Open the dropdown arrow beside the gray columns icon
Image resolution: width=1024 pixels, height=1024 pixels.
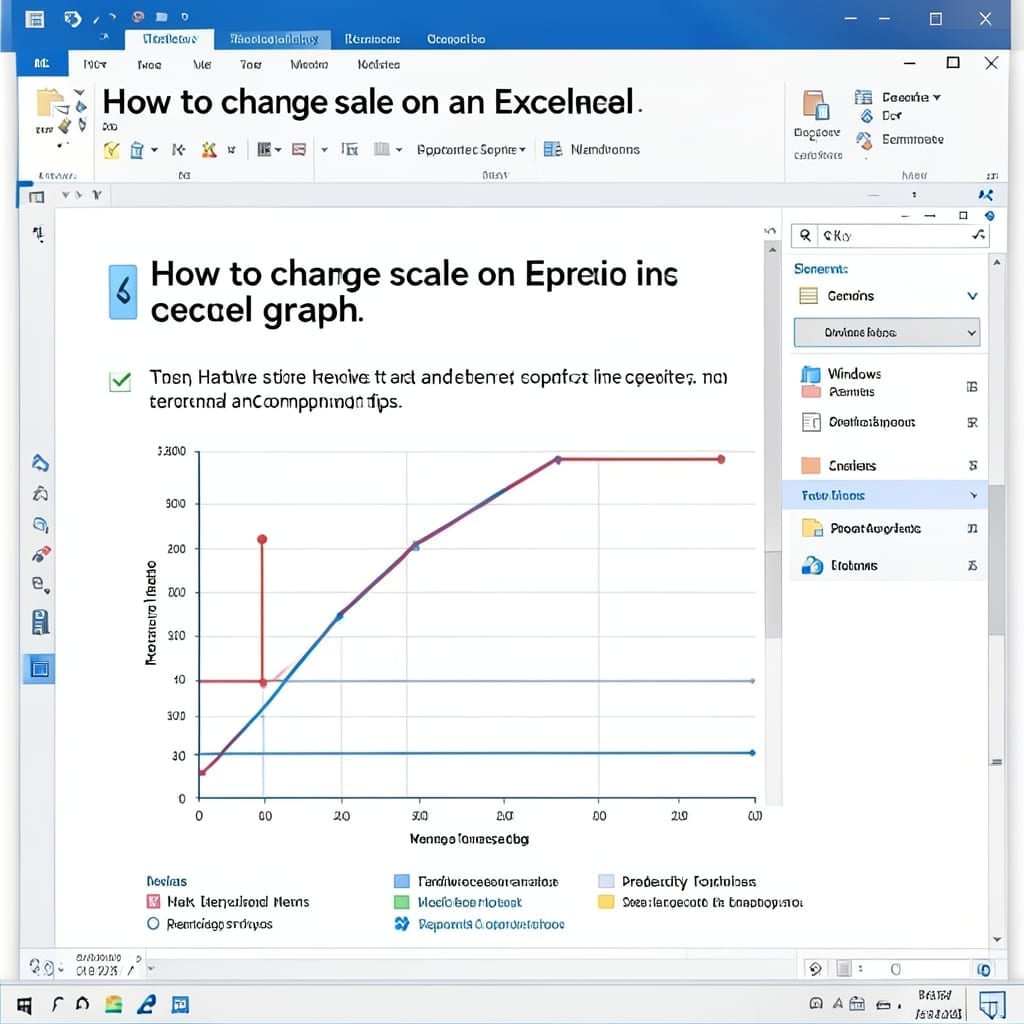(399, 150)
